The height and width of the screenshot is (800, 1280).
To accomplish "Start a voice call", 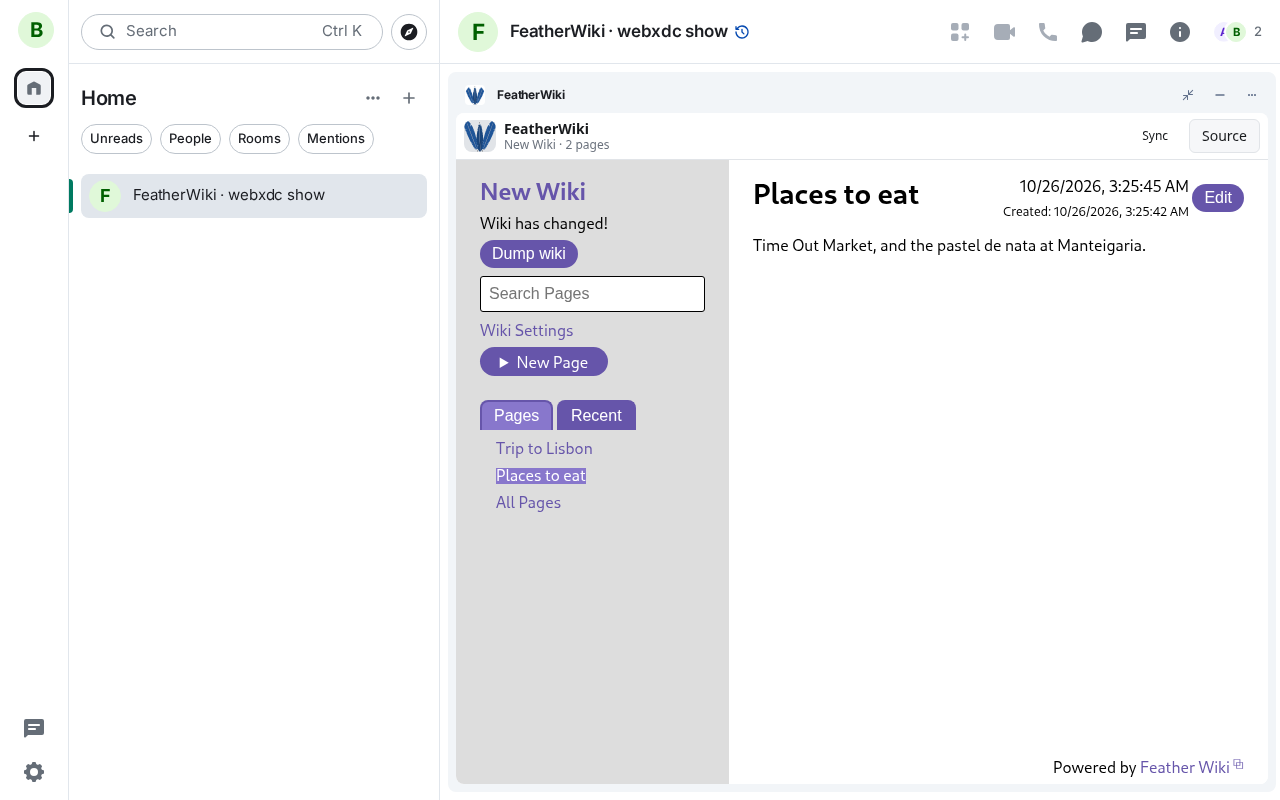I will click(x=1048, y=32).
